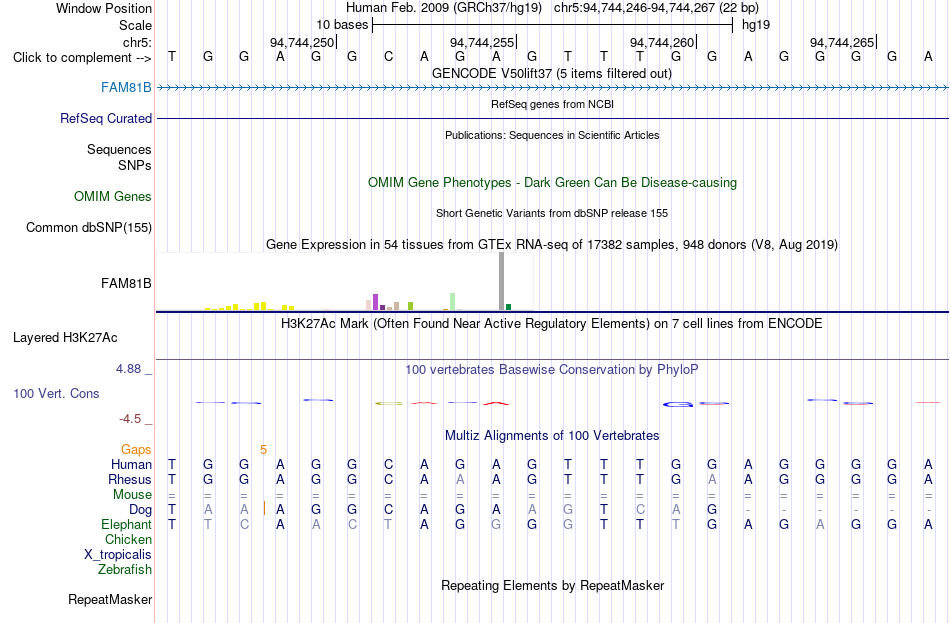Click the '10 bases' scale bar label
The height and width of the screenshot is (623, 950).
[342, 25]
